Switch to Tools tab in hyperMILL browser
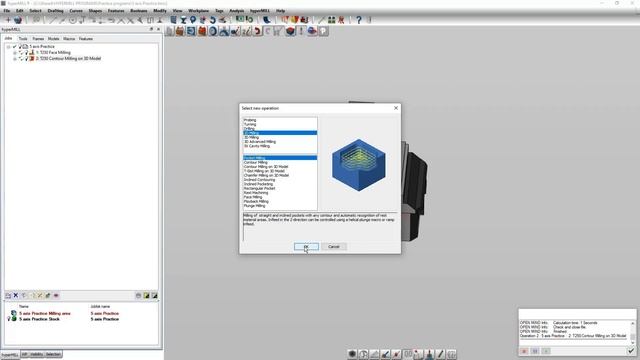The height and width of the screenshot is (360, 640). (23, 39)
